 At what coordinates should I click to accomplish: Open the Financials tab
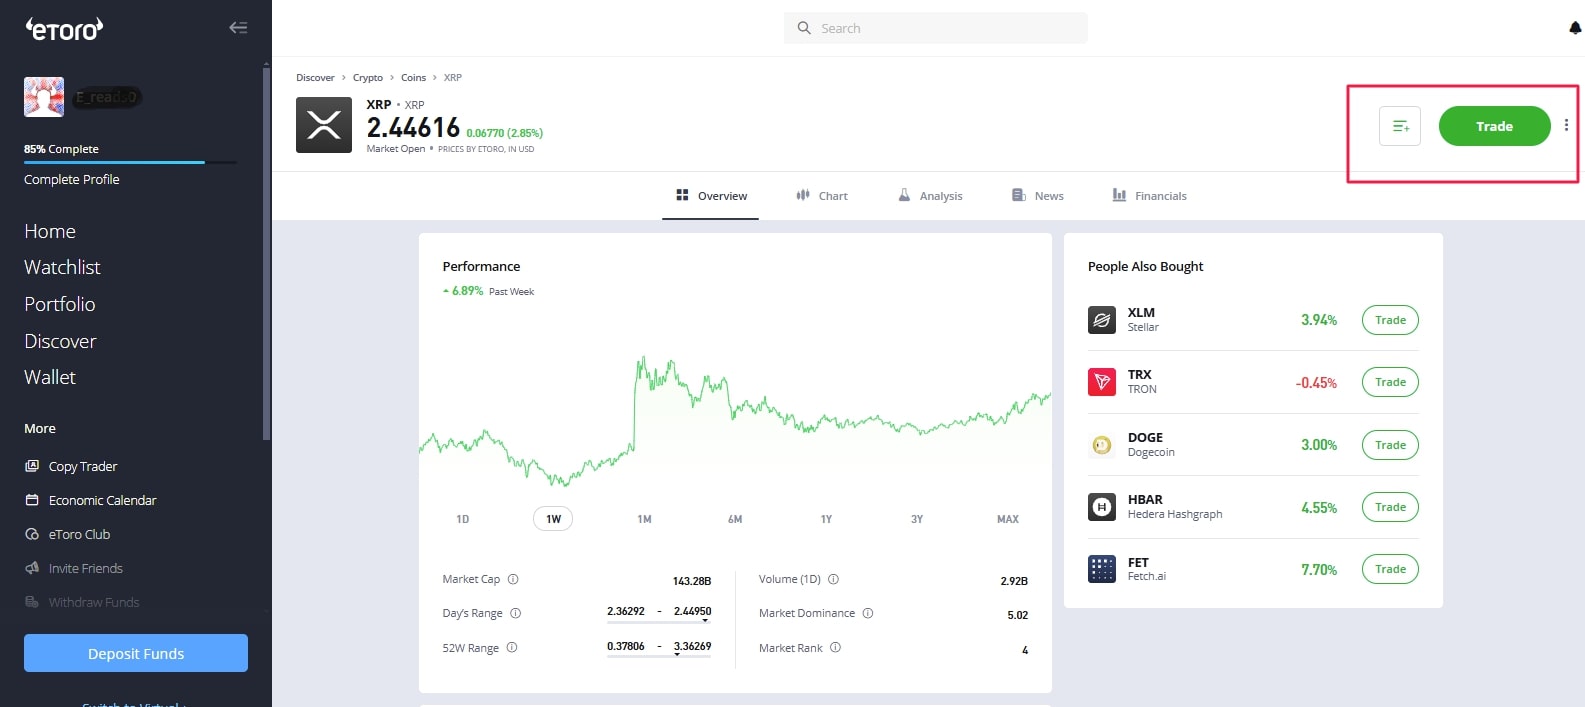tap(1149, 196)
